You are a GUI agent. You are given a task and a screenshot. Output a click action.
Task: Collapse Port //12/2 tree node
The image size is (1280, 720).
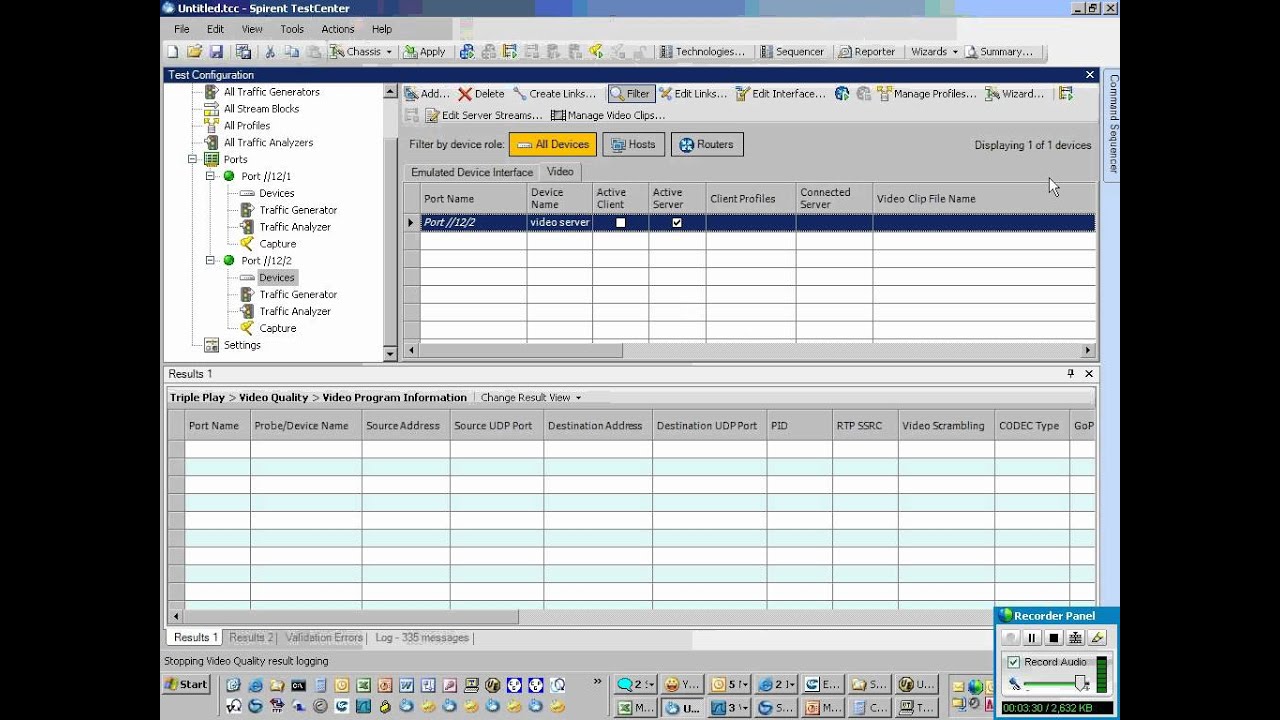(211, 261)
